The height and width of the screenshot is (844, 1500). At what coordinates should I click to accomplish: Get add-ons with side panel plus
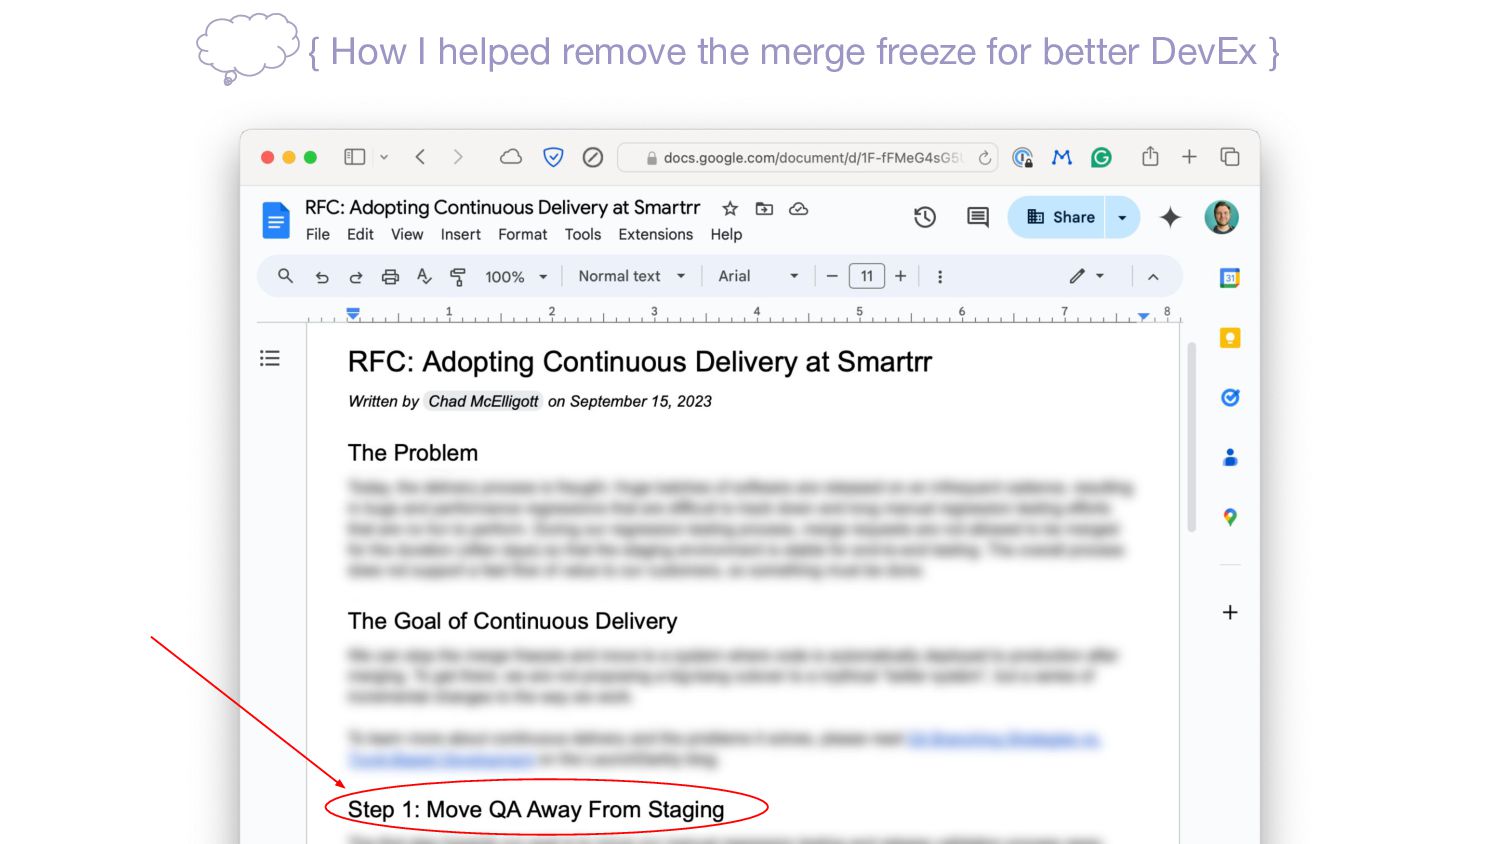click(1230, 612)
